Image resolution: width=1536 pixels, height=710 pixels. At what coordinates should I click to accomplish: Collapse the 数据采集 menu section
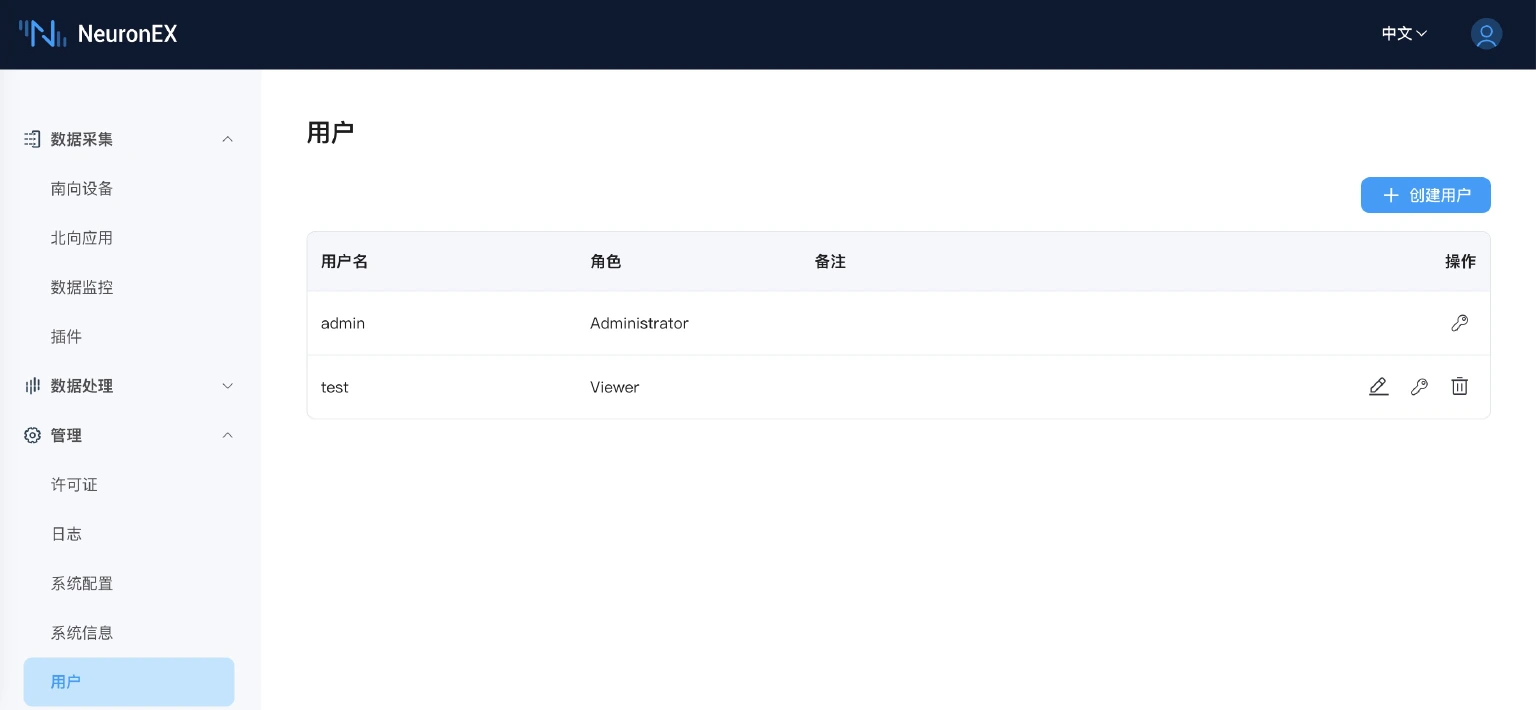tap(227, 139)
